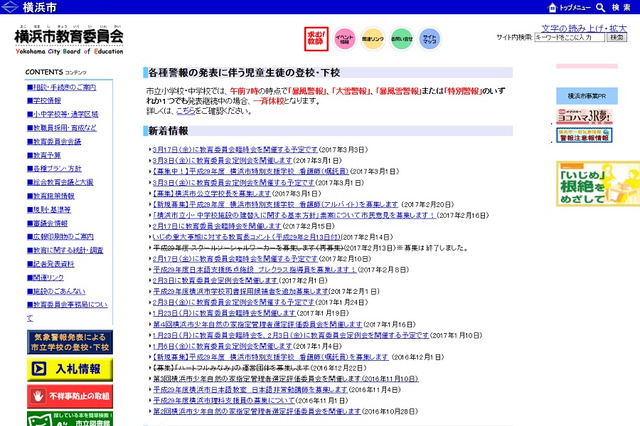Open the 第4回横浜市少年自然の家 選定評価委員会 link
The height and width of the screenshot is (426, 640).
coord(258,324)
